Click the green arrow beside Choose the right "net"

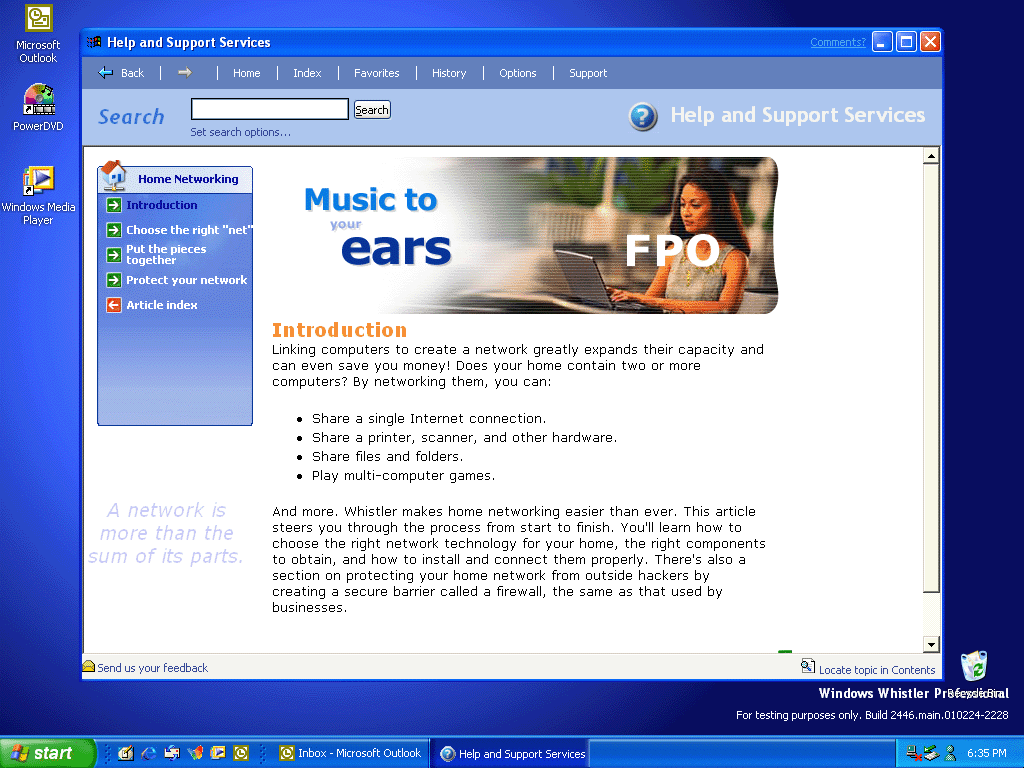114,230
